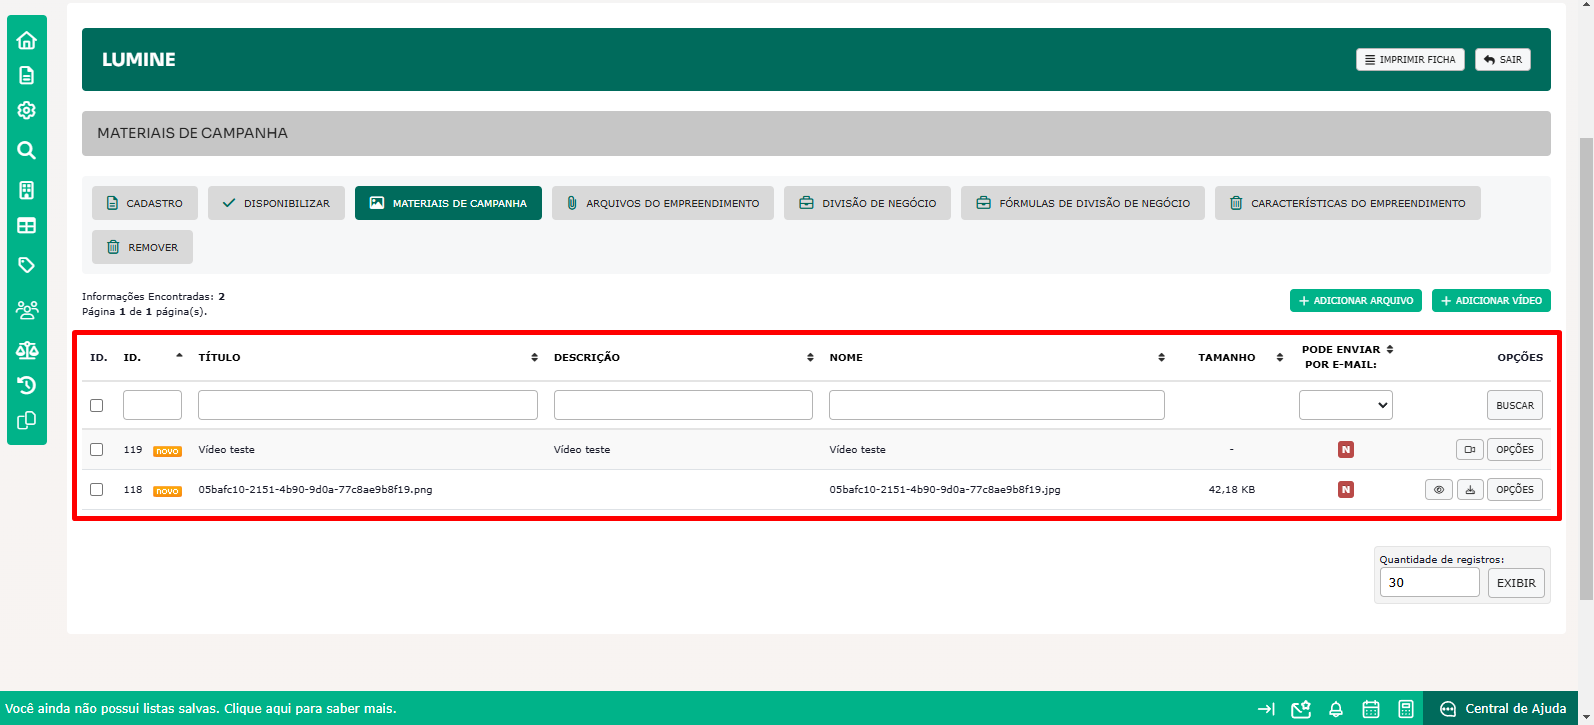Screen dimensions: 1594x725
Task: Open Fórmulas de Divisão de Negócio tab
Action: tap(1083, 203)
